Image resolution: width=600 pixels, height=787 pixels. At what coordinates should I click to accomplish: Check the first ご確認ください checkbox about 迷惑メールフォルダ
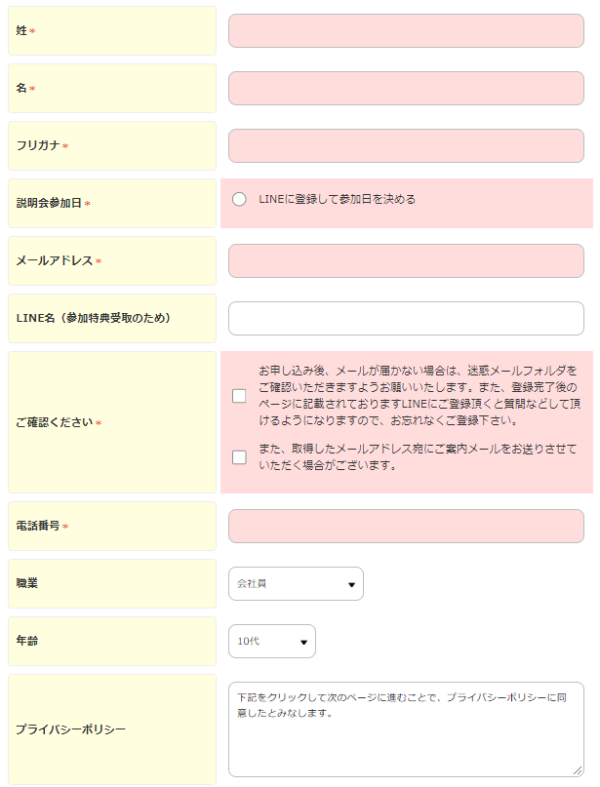click(x=239, y=396)
